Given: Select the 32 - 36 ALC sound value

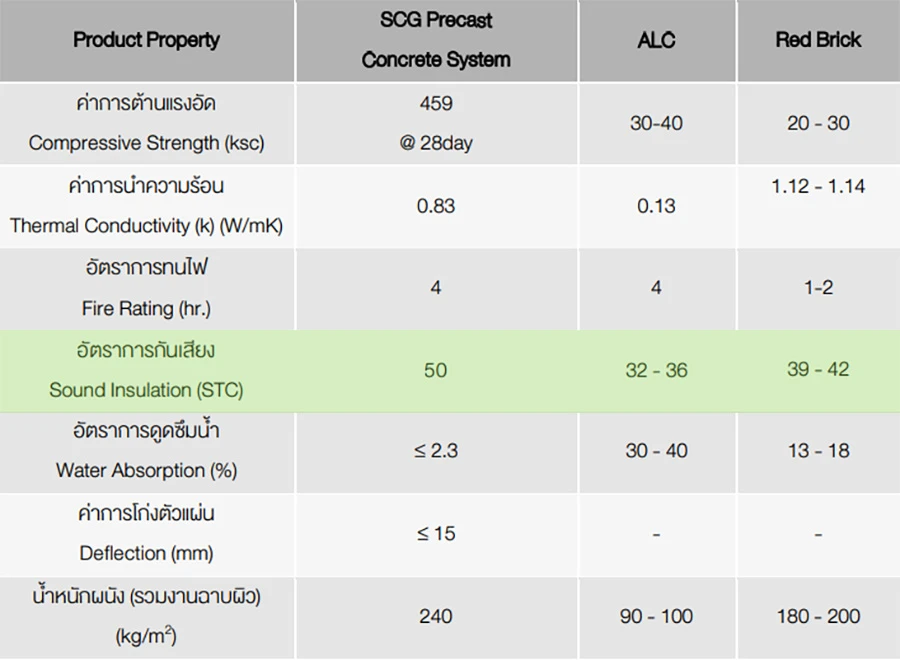Looking at the screenshot, I should pos(656,370).
